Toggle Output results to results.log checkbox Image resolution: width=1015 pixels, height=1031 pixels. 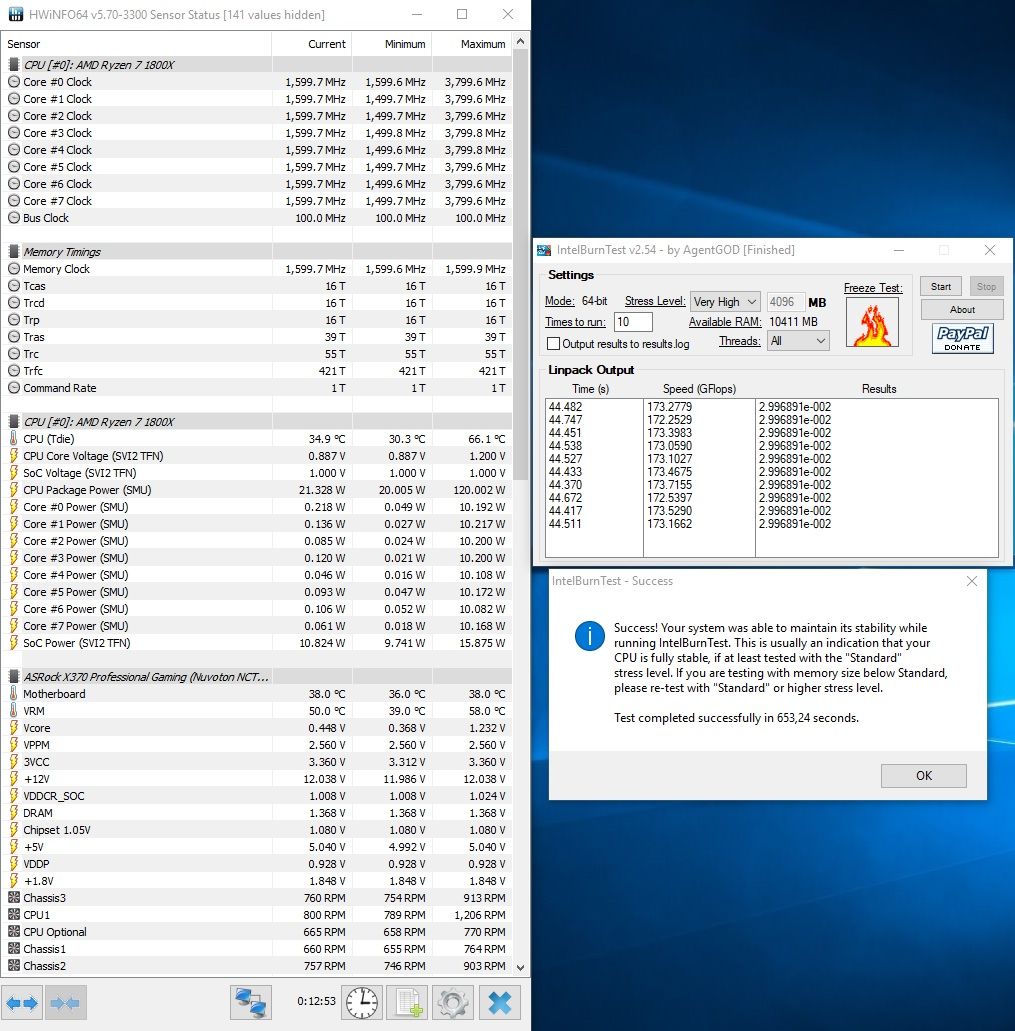(x=554, y=344)
